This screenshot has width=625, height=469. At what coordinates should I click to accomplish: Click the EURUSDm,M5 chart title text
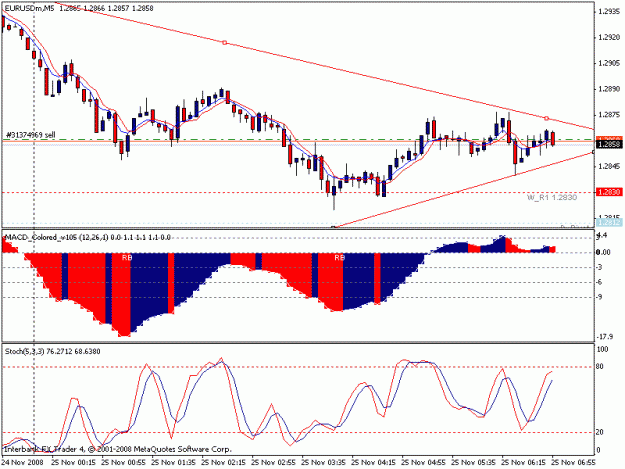[28, 8]
